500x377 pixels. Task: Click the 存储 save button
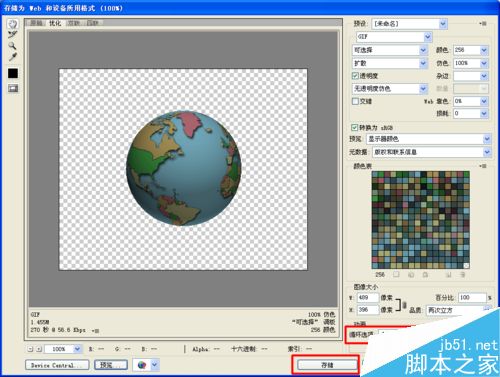327,365
